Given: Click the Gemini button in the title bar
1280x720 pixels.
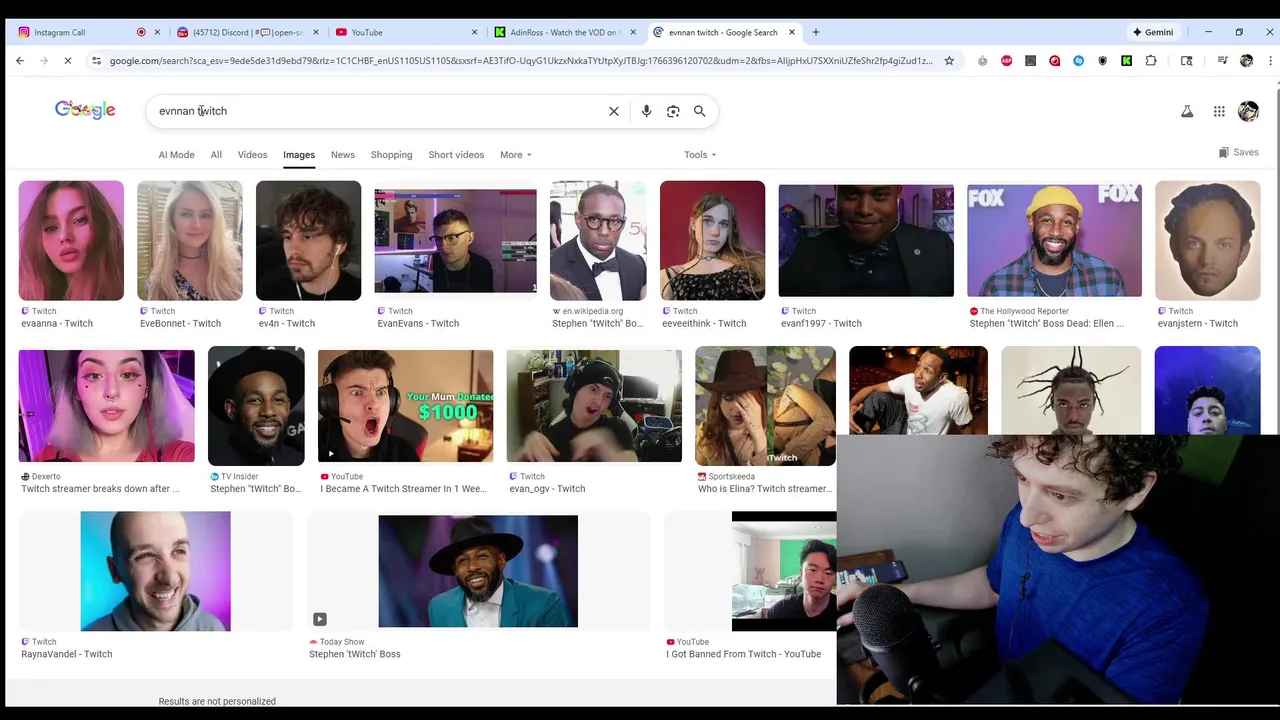Looking at the screenshot, I should [x=1153, y=32].
